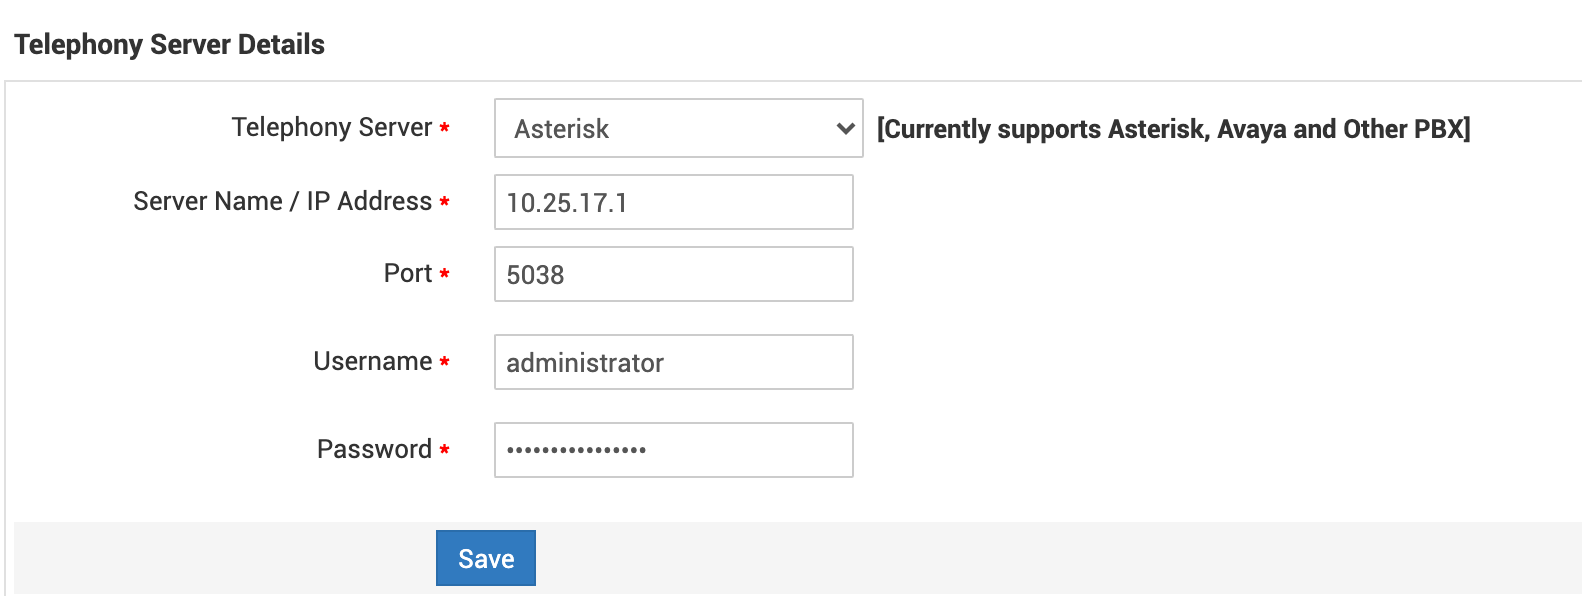Select the Username field containing administrator

(x=673, y=362)
